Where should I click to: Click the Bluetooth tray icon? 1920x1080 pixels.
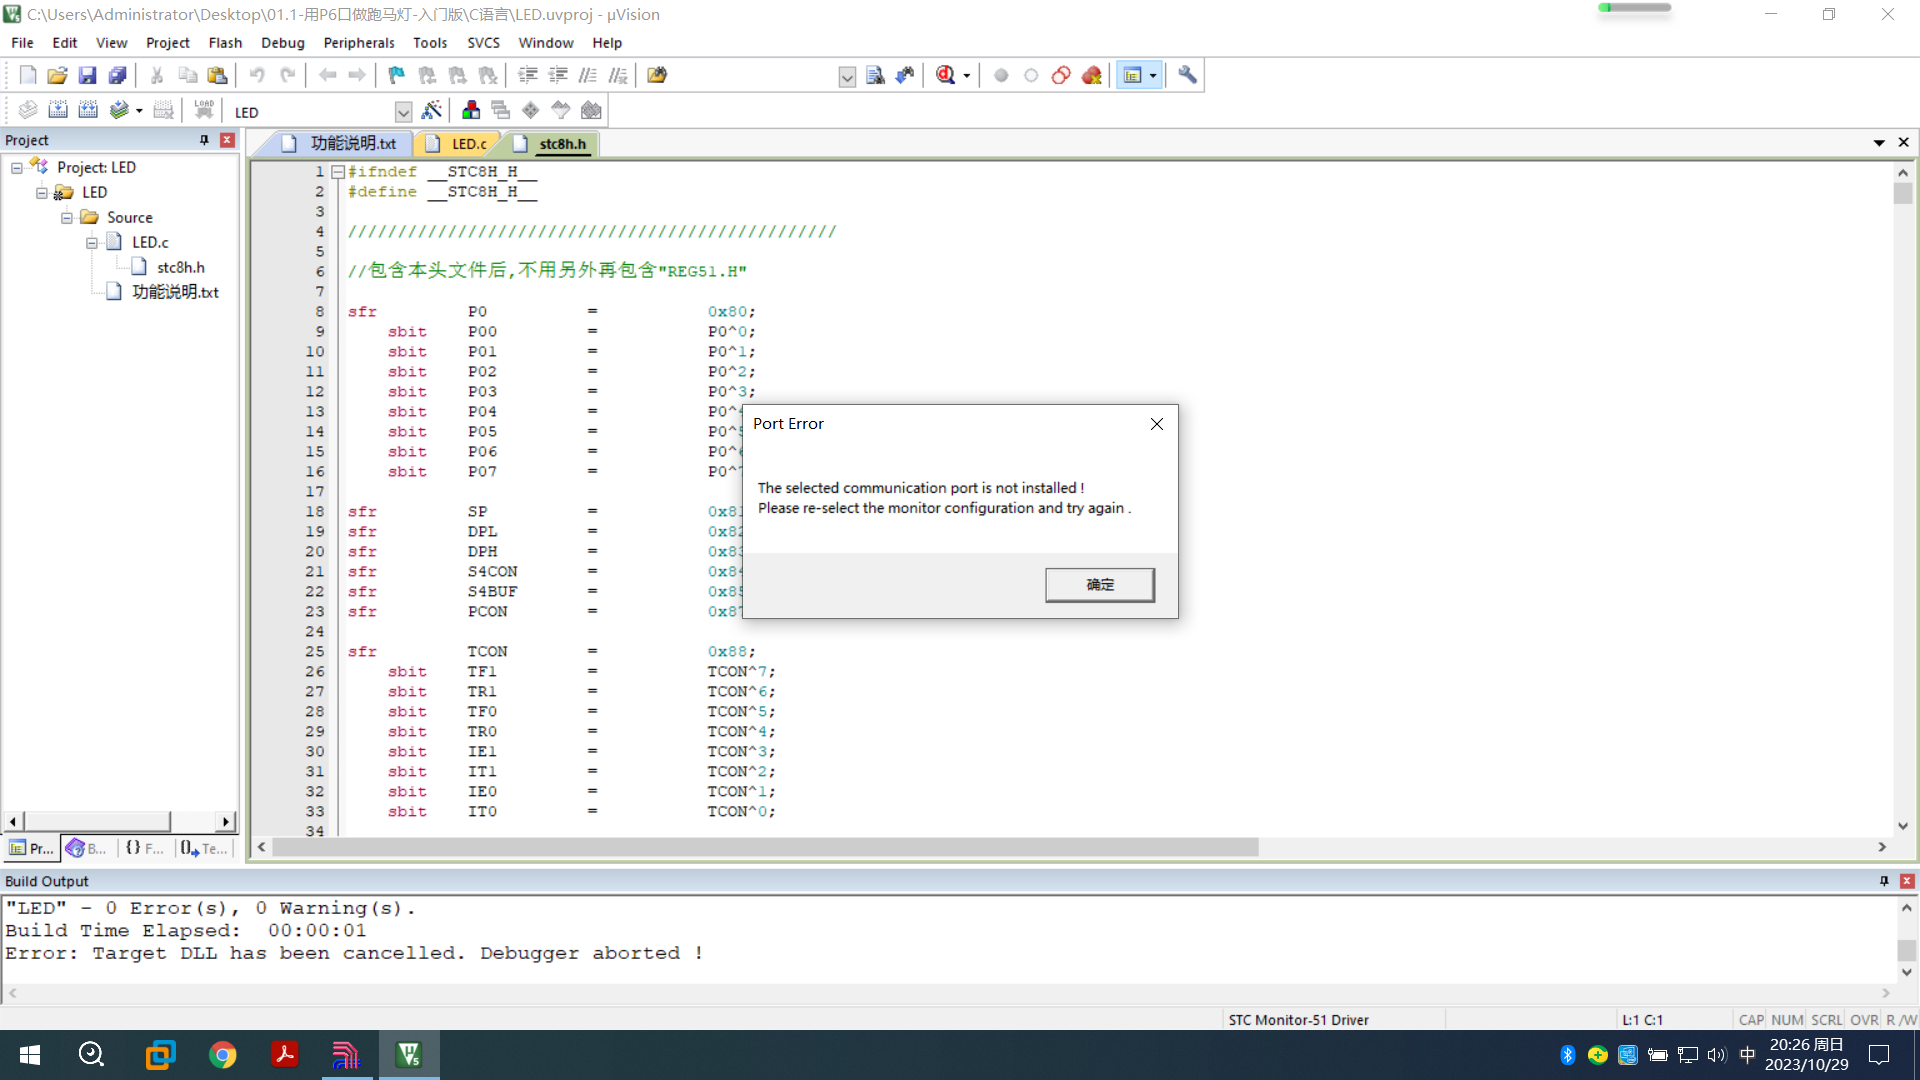click(1568, 1055)
